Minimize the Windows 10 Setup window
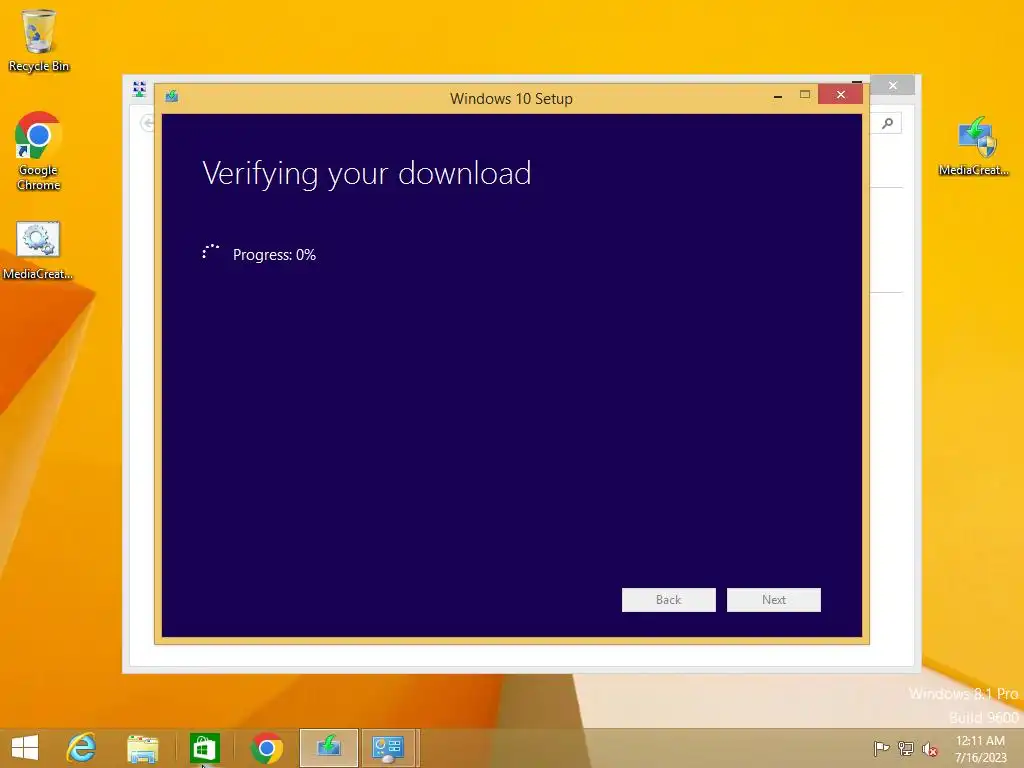1024x768 pixels. [x=777, y=95]
